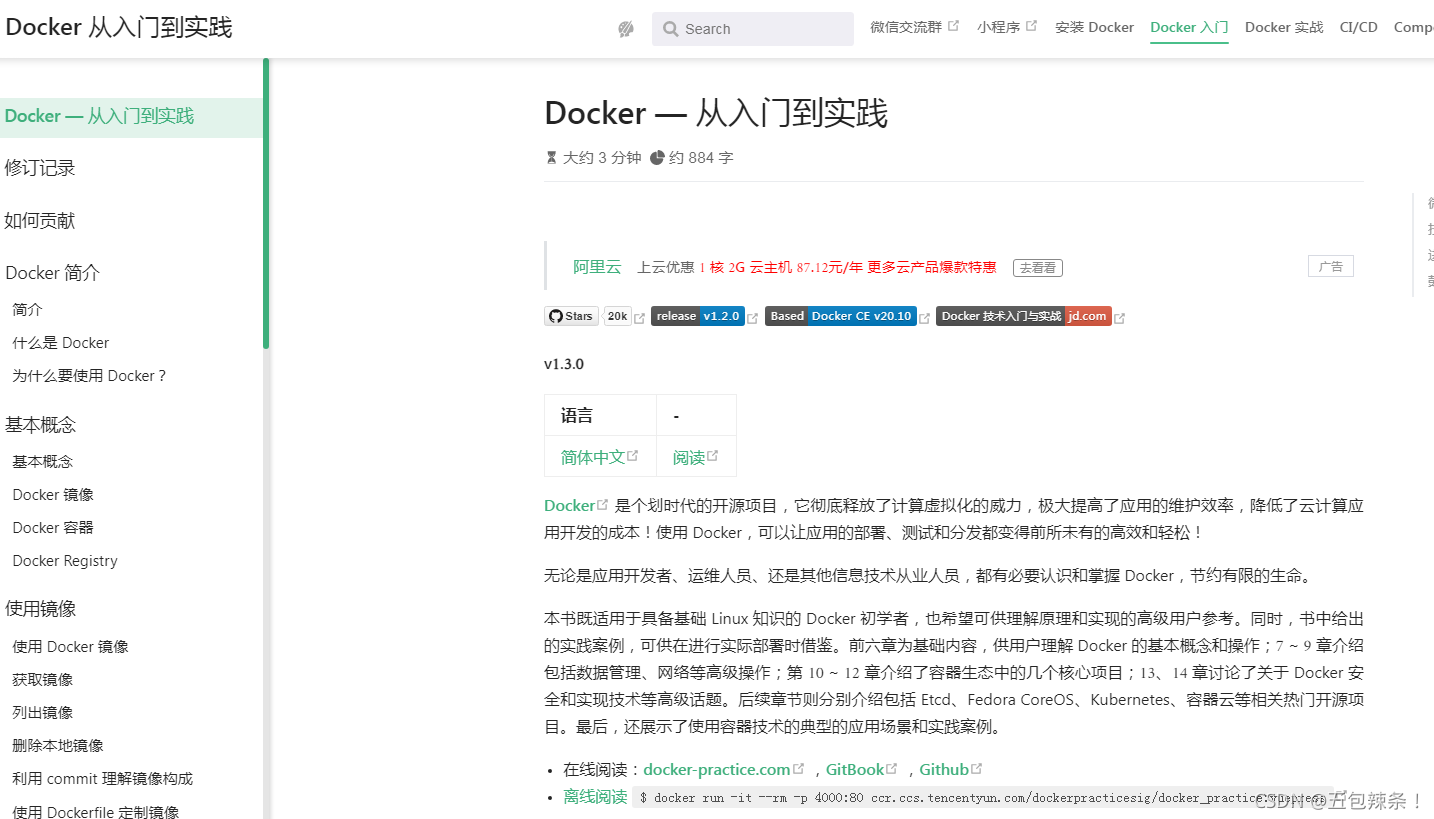Open Docker 容器 sidebar page
Image resolution: width=1434 pixels, height=819 pixels.
click(x=53, y=528)
